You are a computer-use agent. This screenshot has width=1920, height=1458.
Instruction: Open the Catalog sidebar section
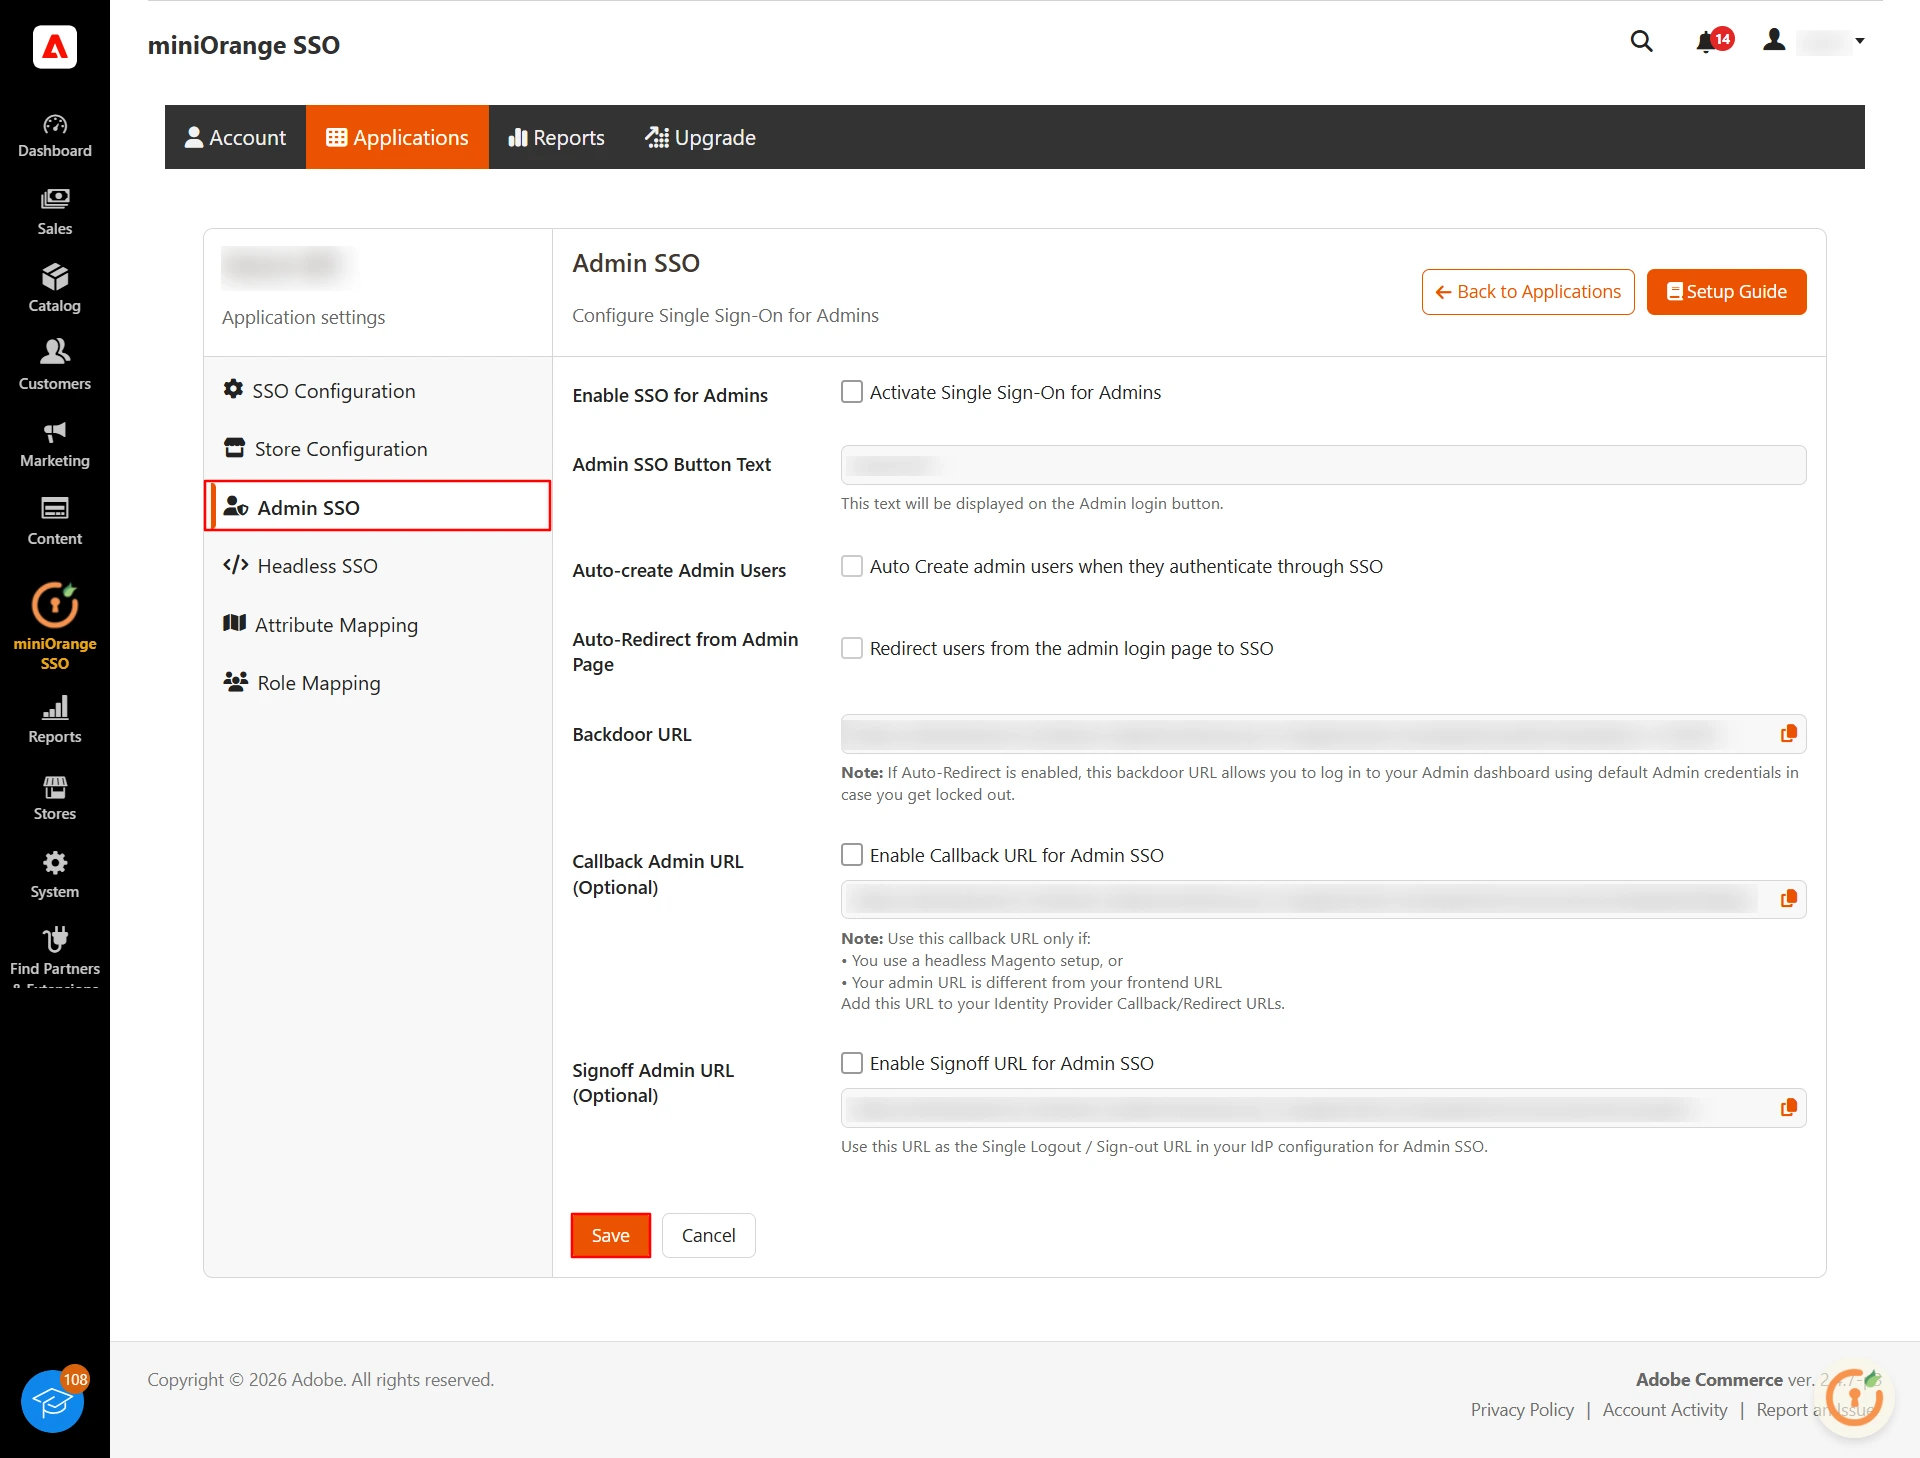click(x=55, y=290)
